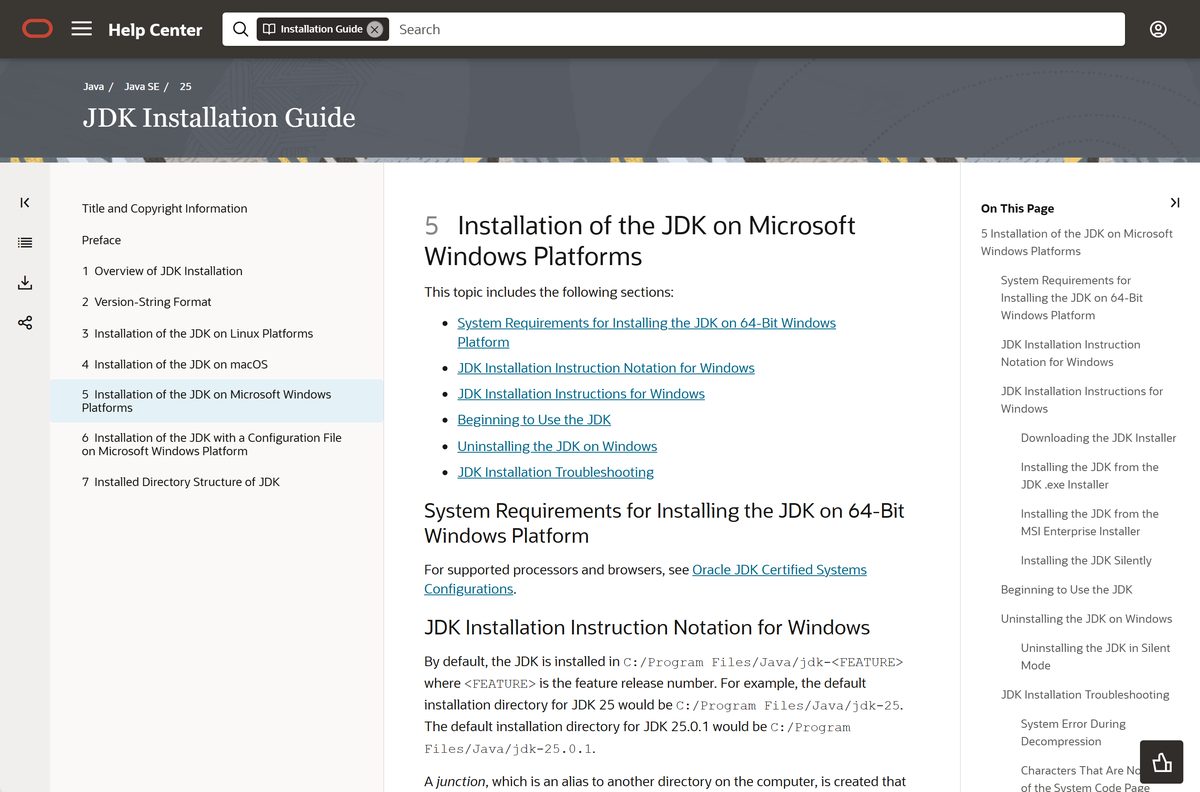Jump to System Error During Decompression
1200x792 pixels.
coord(1073,733)
